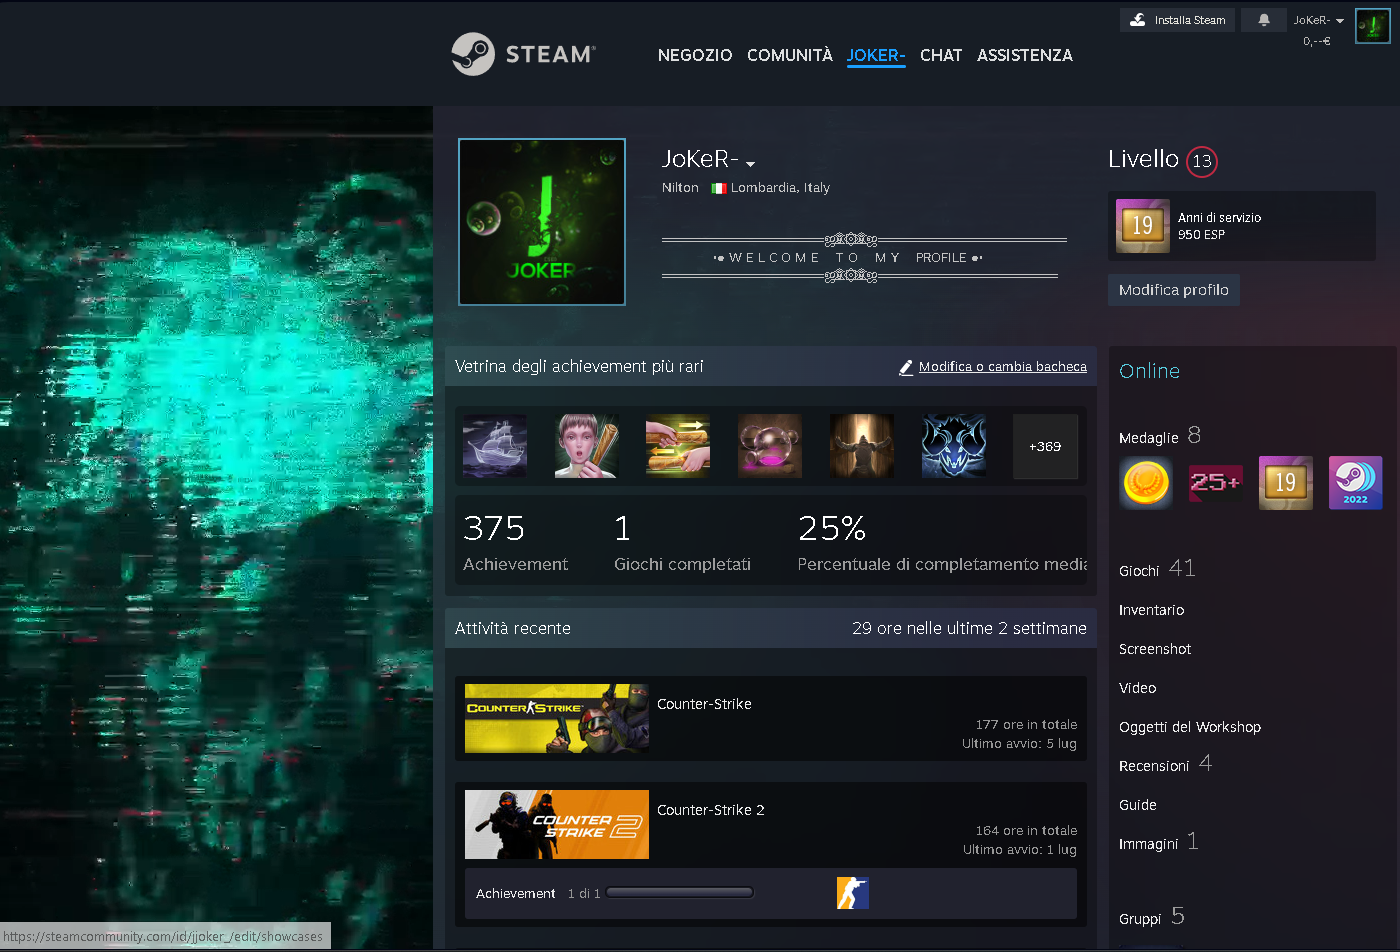
Task: Click the 19 years of service badge
Action: click(1142, 226)
